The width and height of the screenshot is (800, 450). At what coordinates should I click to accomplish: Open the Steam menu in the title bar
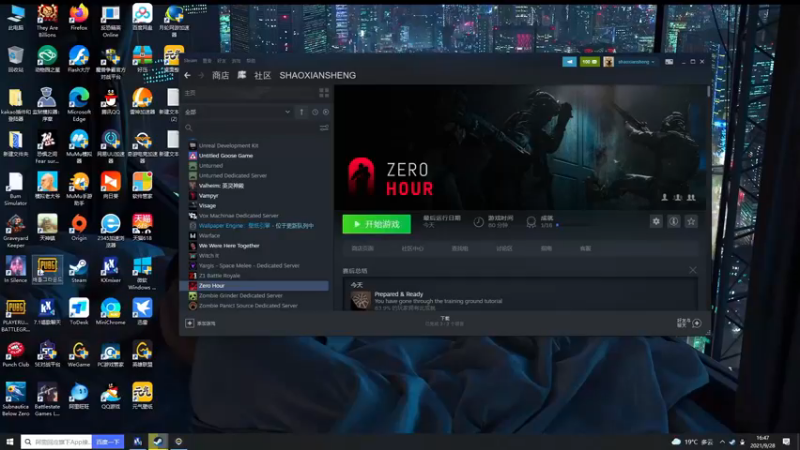(x=190, y=61)
